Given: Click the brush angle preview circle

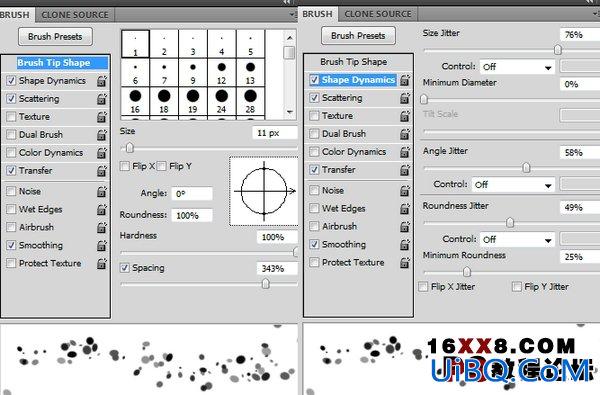Looking at the screenshot, I should [x=264, y=191].
